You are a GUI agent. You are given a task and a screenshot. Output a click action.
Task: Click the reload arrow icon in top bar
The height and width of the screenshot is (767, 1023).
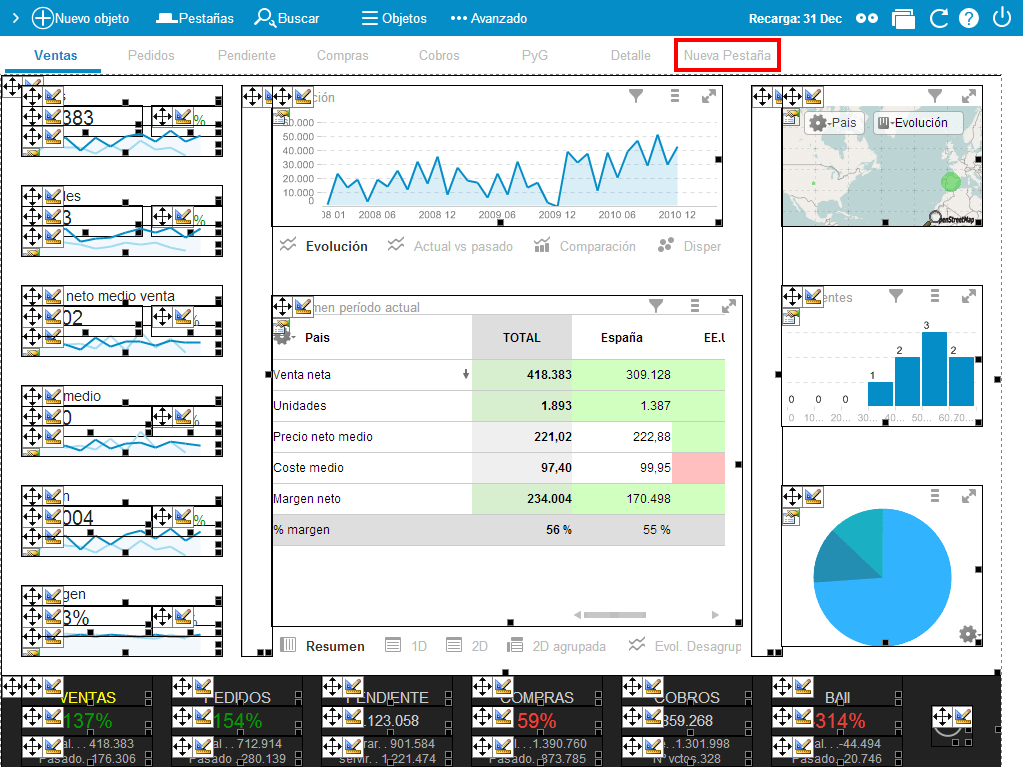pyautogui.click(x=938, y=18)
